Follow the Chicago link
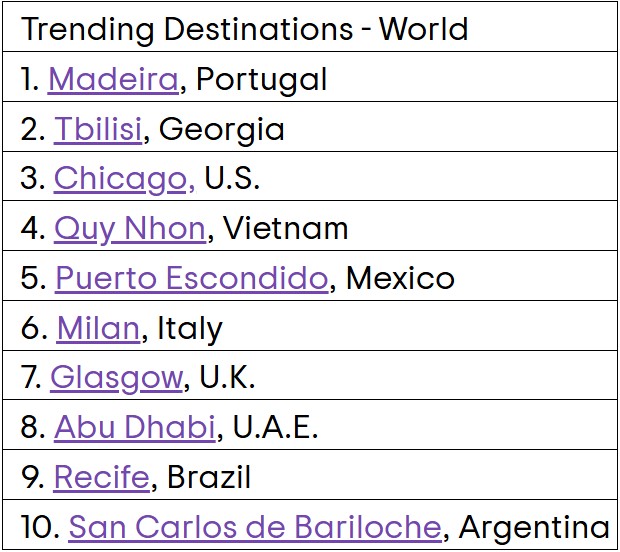The height and width of the screenshot is (552, 620). (123, 178)
